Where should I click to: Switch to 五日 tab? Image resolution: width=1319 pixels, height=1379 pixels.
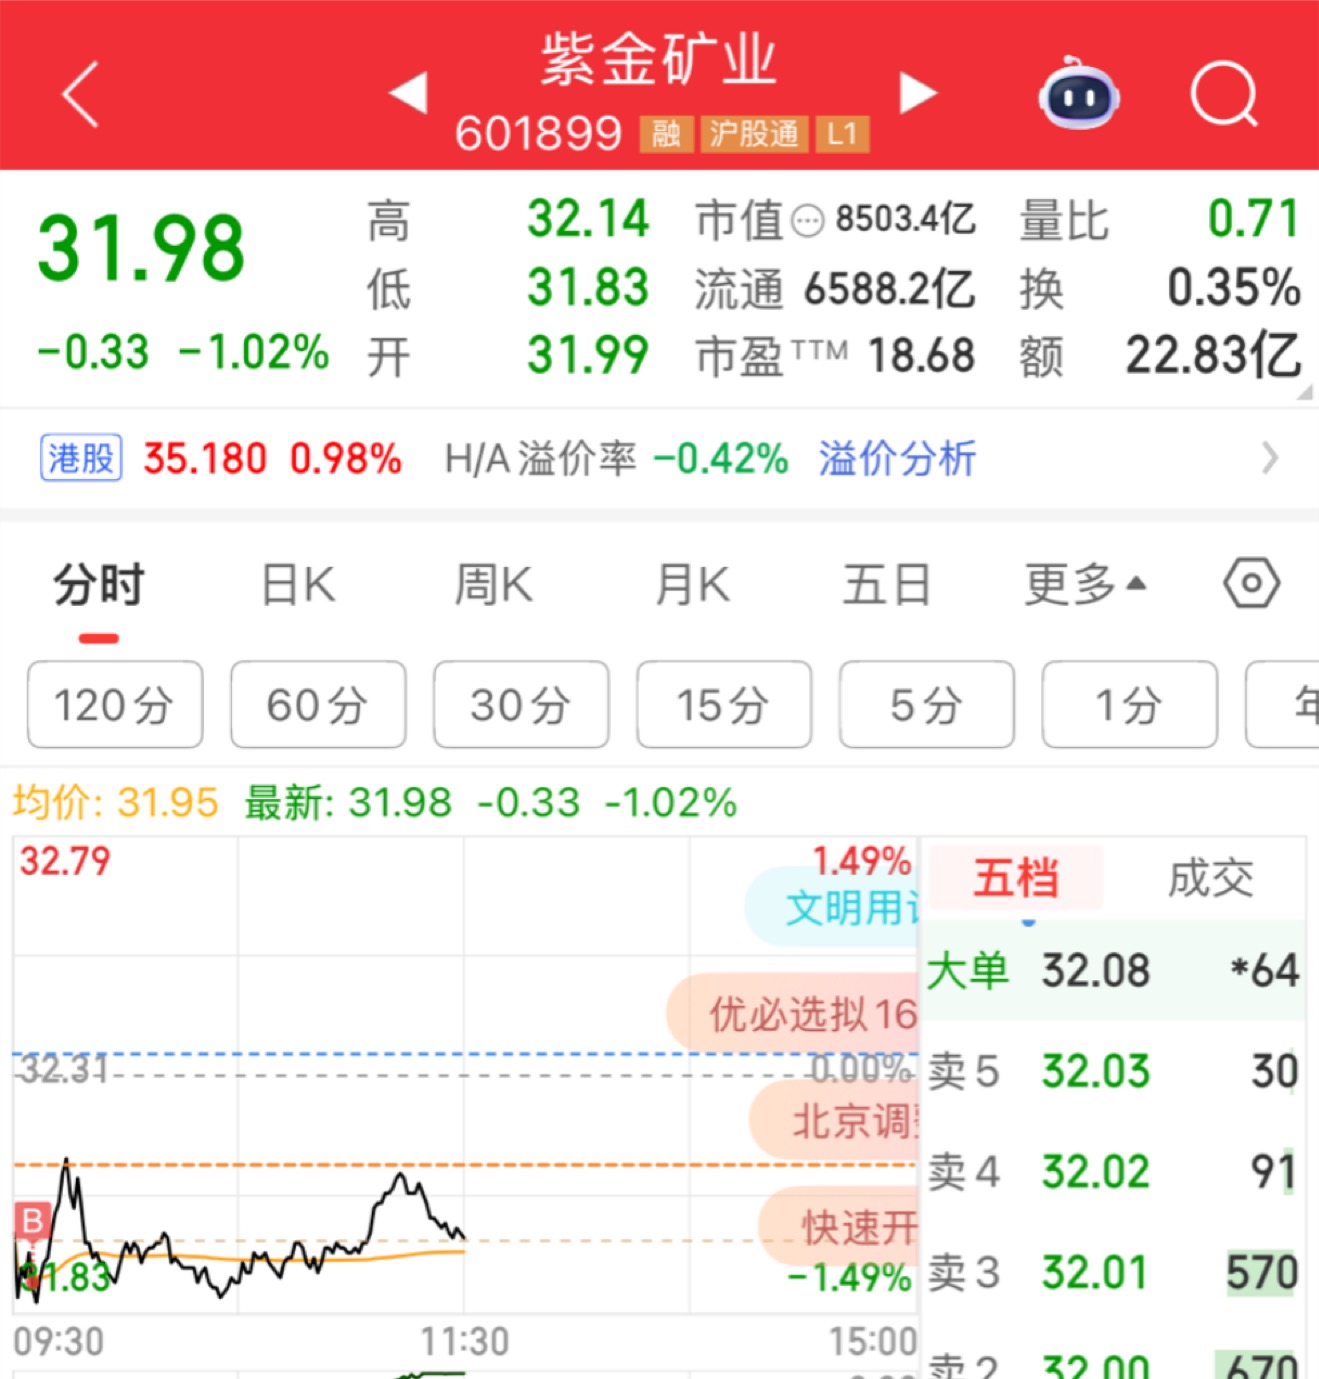coord(886,584)
